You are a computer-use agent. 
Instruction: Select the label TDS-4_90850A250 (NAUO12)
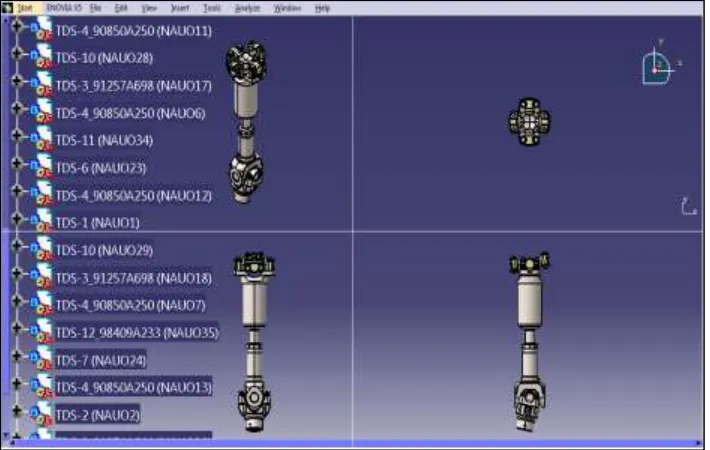point(134,196)
